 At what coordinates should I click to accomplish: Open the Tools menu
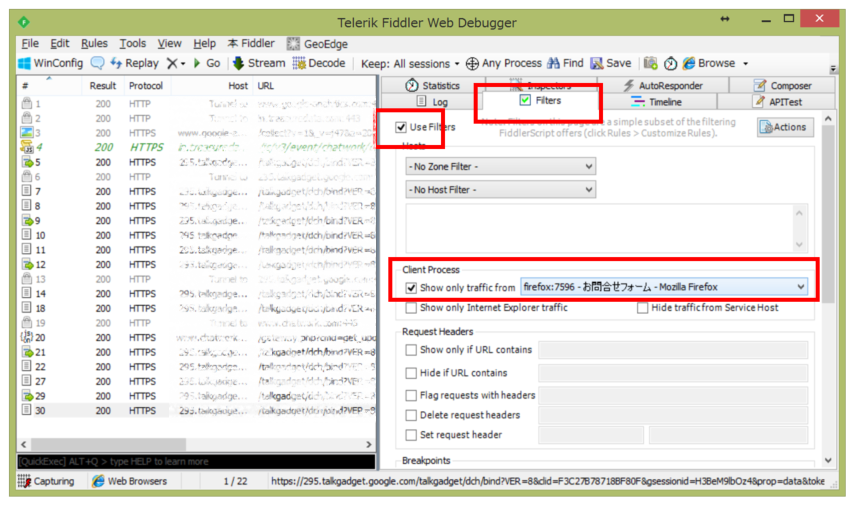[x=132, y=44]
